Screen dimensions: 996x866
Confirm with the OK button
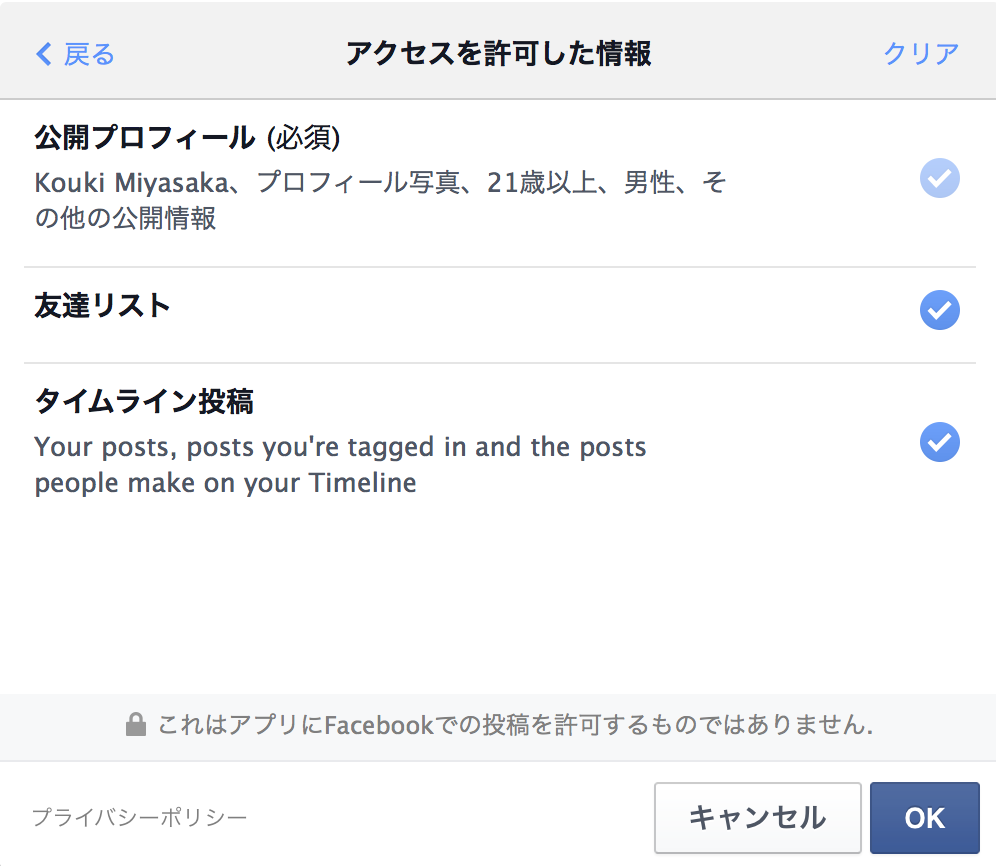[x=925, y=818]
